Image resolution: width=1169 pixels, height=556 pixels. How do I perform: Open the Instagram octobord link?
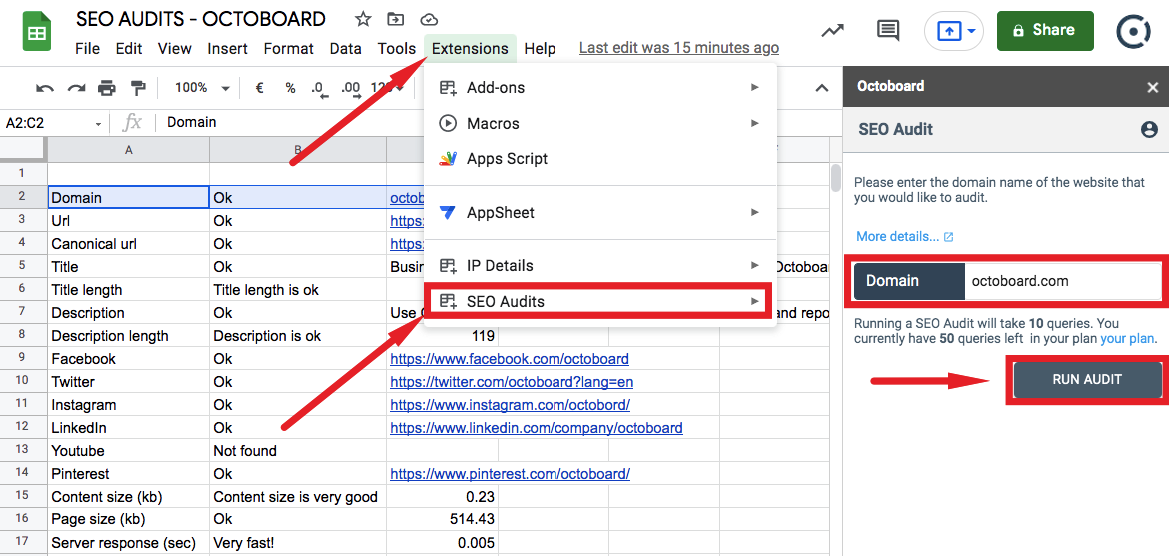click(x=510, y=405)
